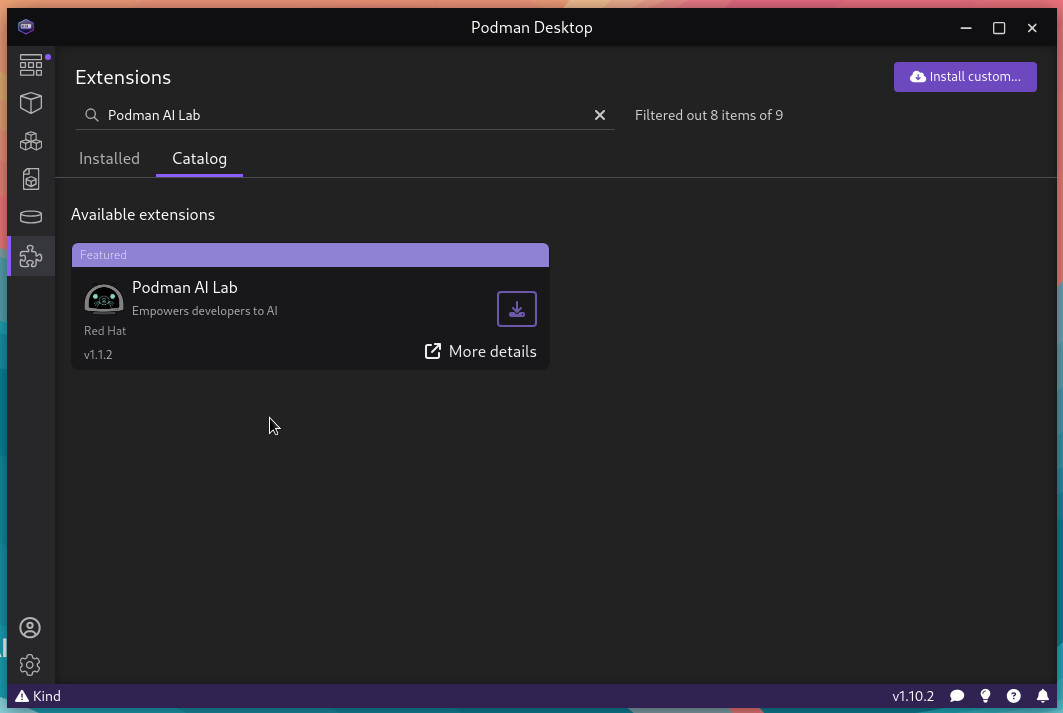Open Accounts from the sidebar
1063x713 pixels.
[30, 628]
